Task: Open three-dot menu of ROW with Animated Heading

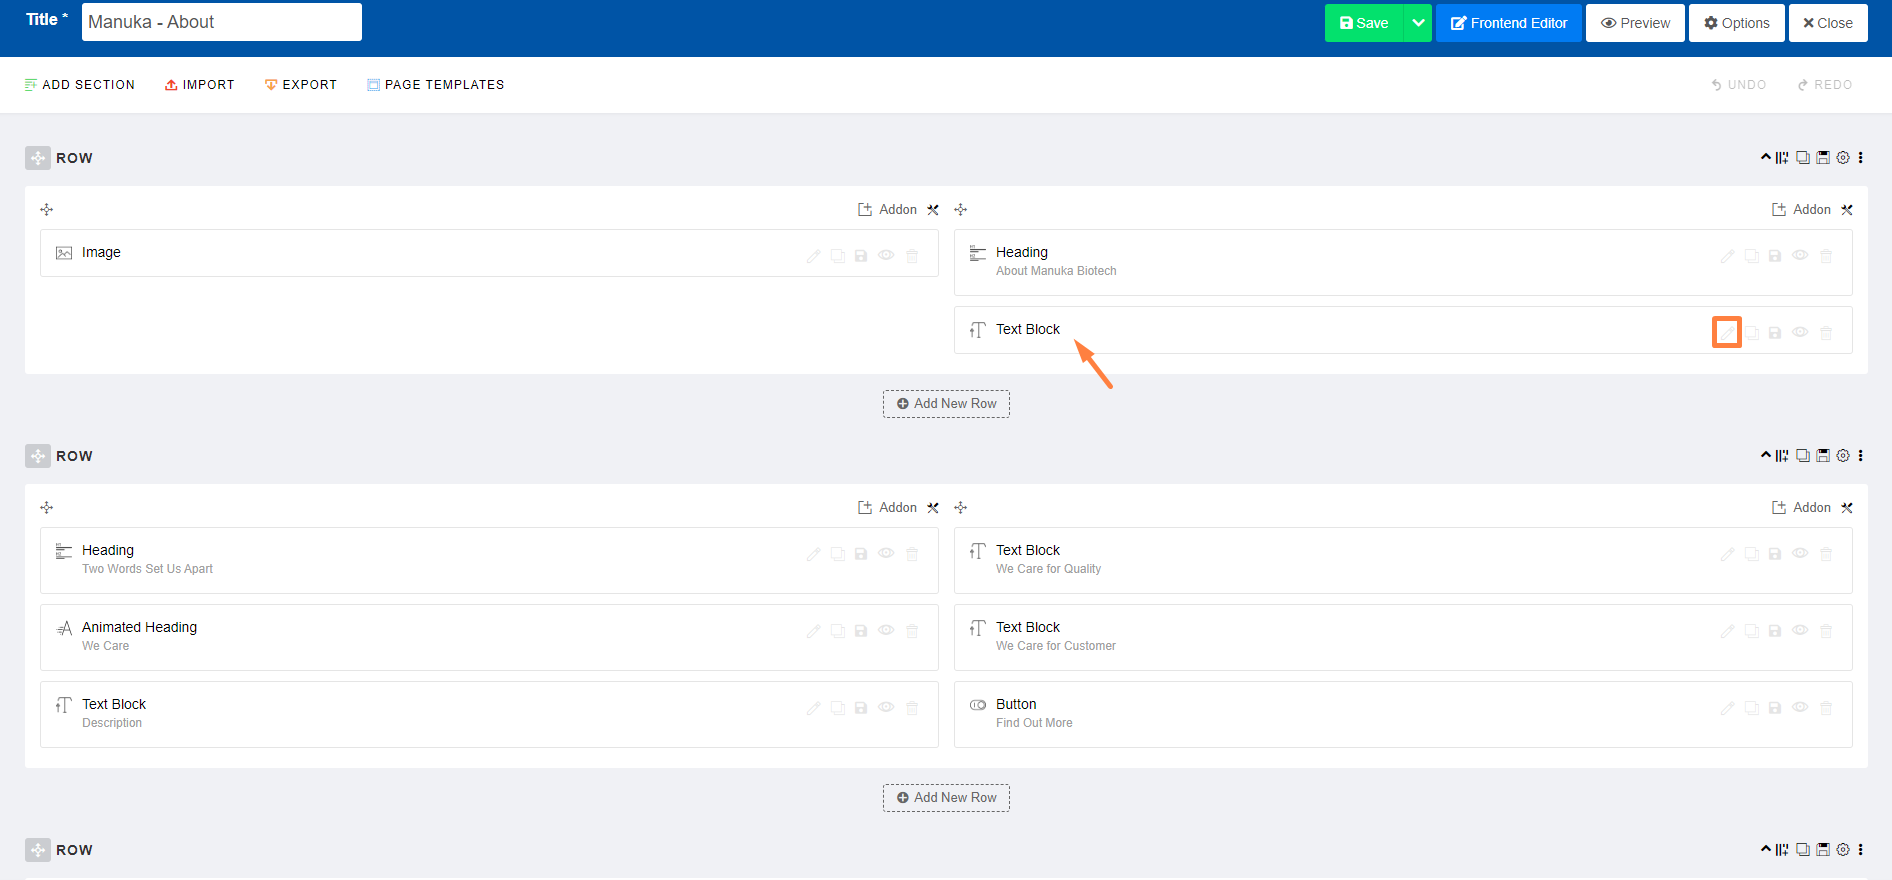Action: coord(1861,456)
